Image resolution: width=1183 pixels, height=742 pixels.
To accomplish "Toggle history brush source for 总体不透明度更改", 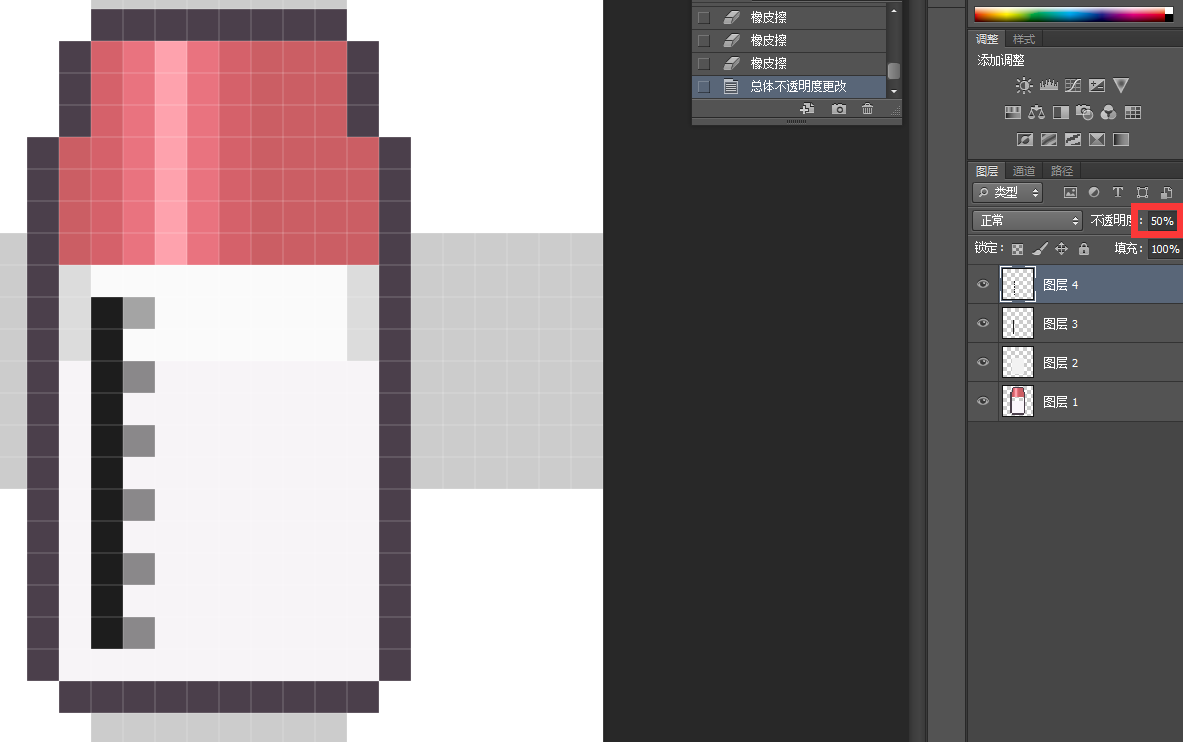I will 703,86.
